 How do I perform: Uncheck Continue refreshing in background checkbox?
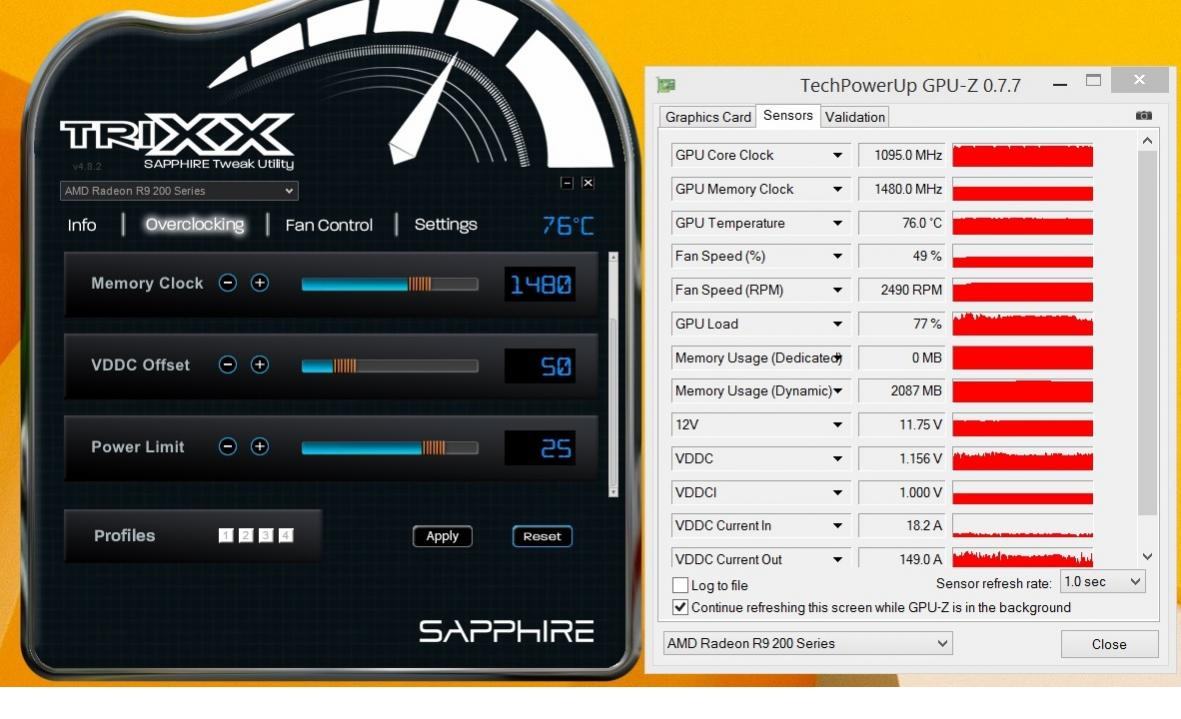[680, 607]
